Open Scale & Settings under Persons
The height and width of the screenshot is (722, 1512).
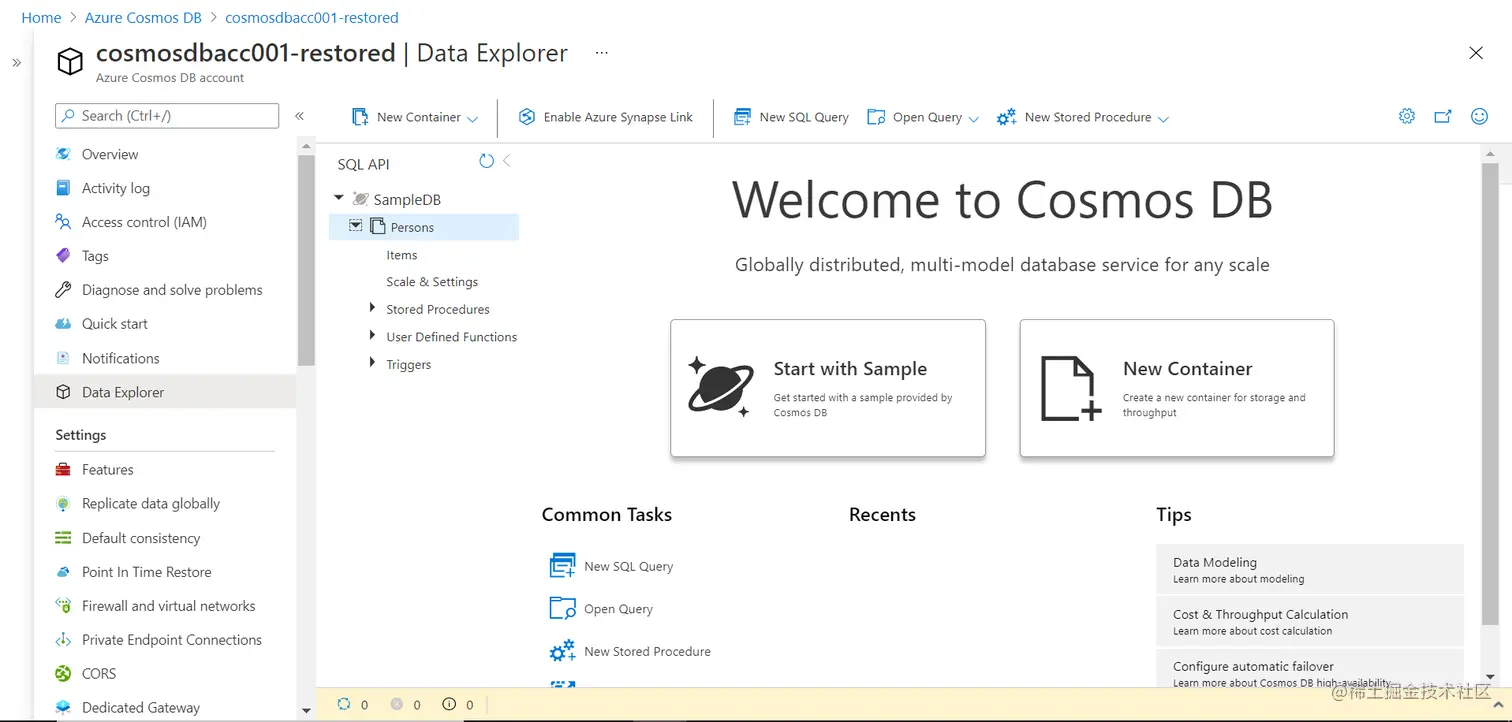click(x=432, y=282)
